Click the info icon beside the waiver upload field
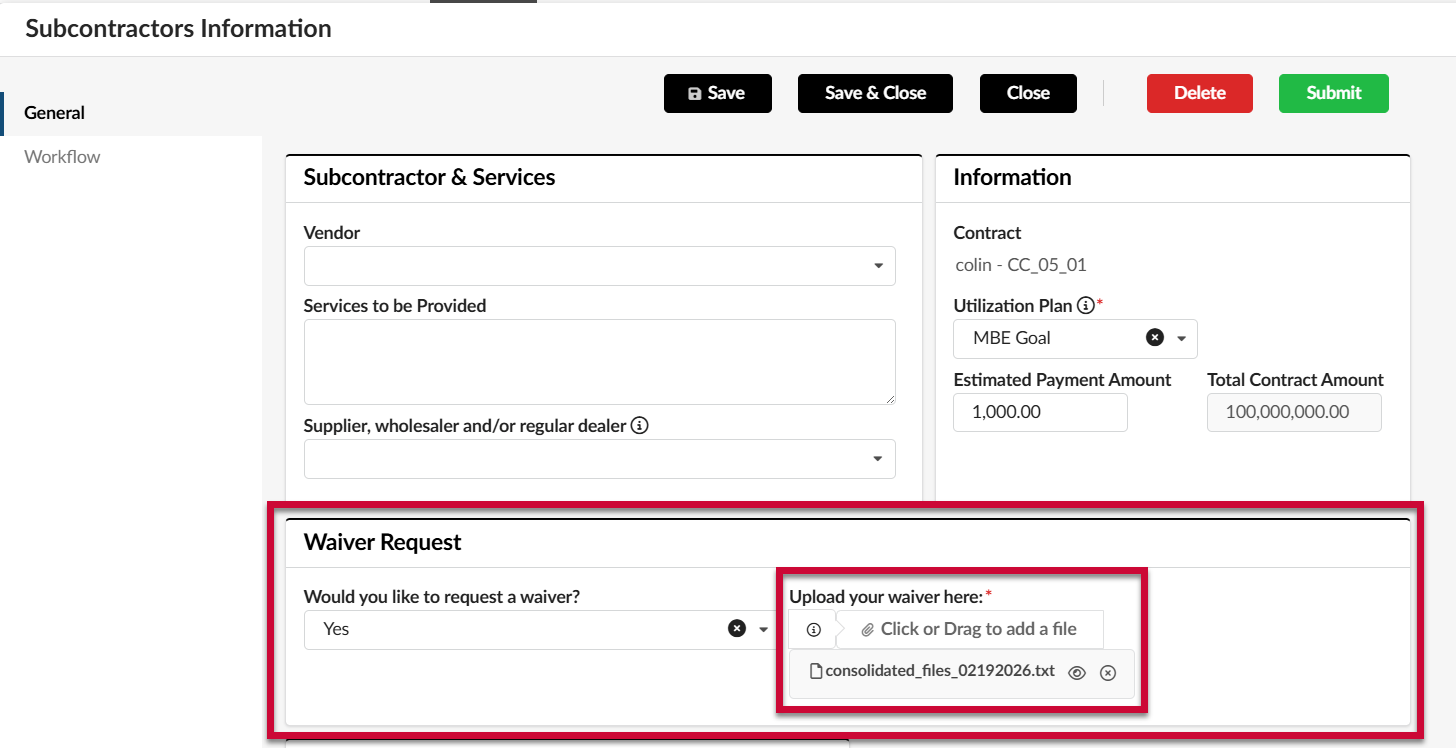Screen dimensions: 1456x748 pyautogui.click(x=813, y=629)
